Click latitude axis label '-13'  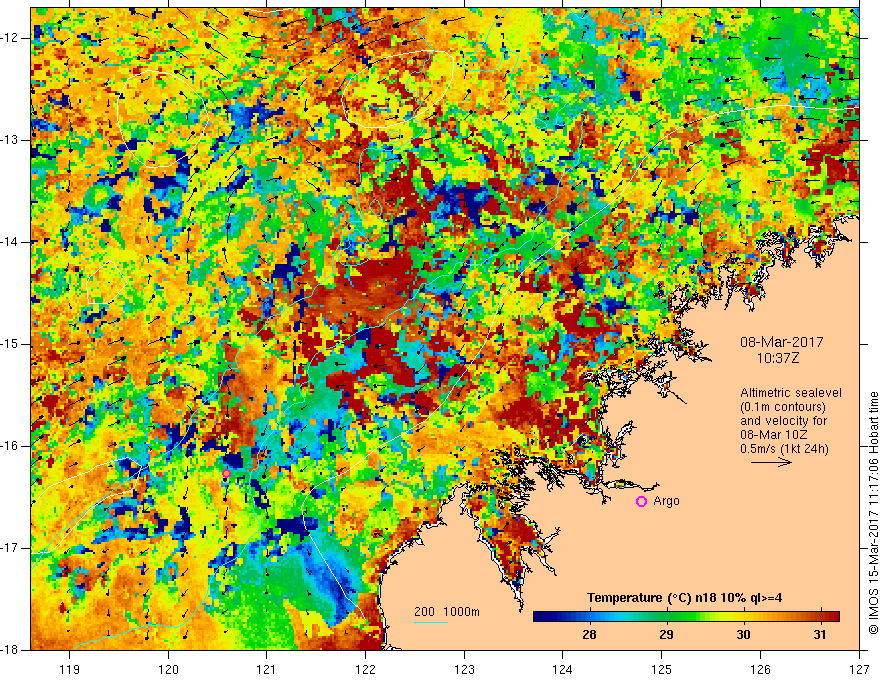[11, 140]
